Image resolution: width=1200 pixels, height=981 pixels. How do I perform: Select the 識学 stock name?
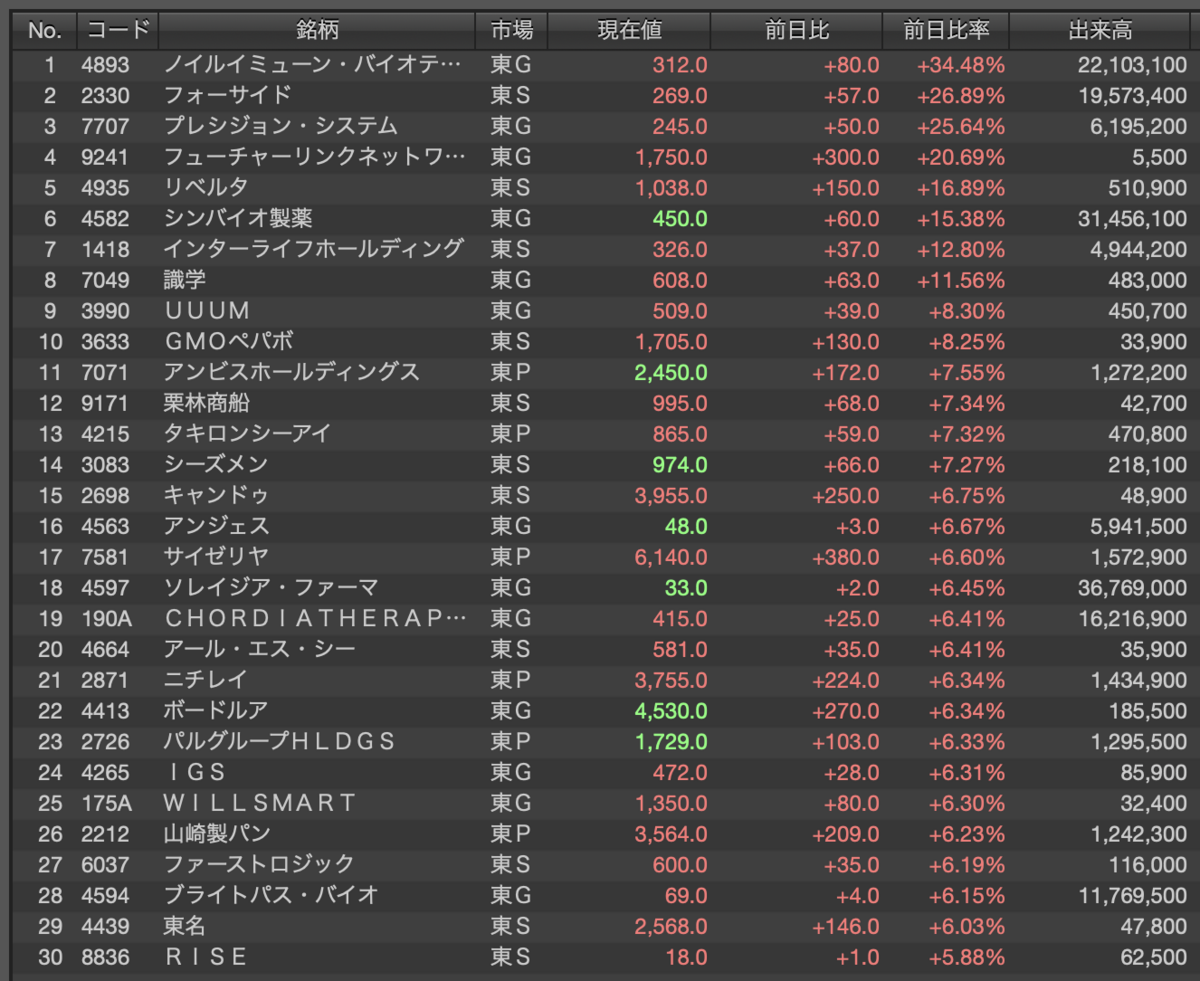pyautogui.click(x=186, y=280)
